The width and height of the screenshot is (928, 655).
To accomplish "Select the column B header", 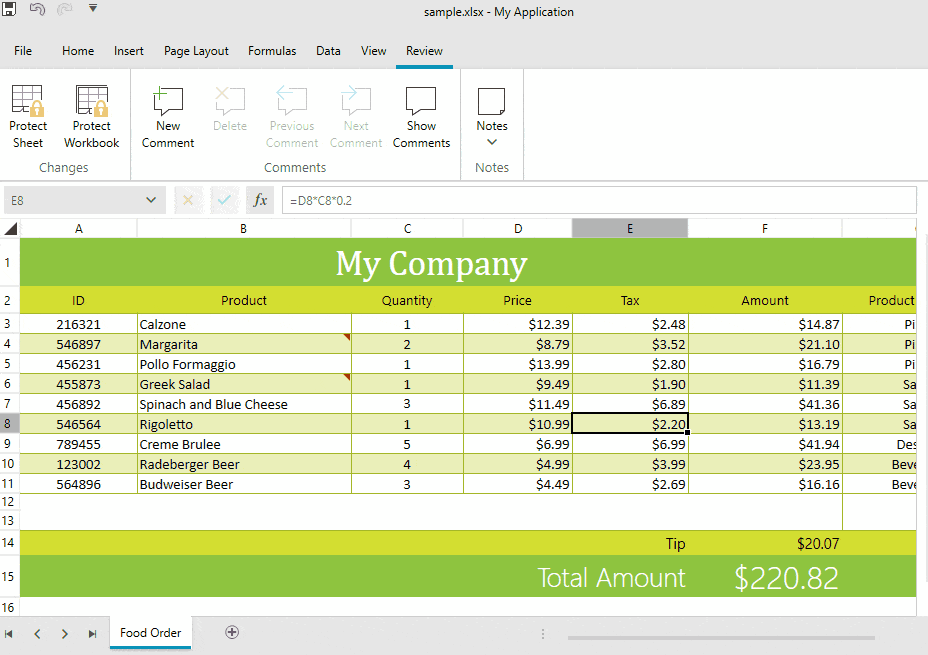I will tap(243, 229).
